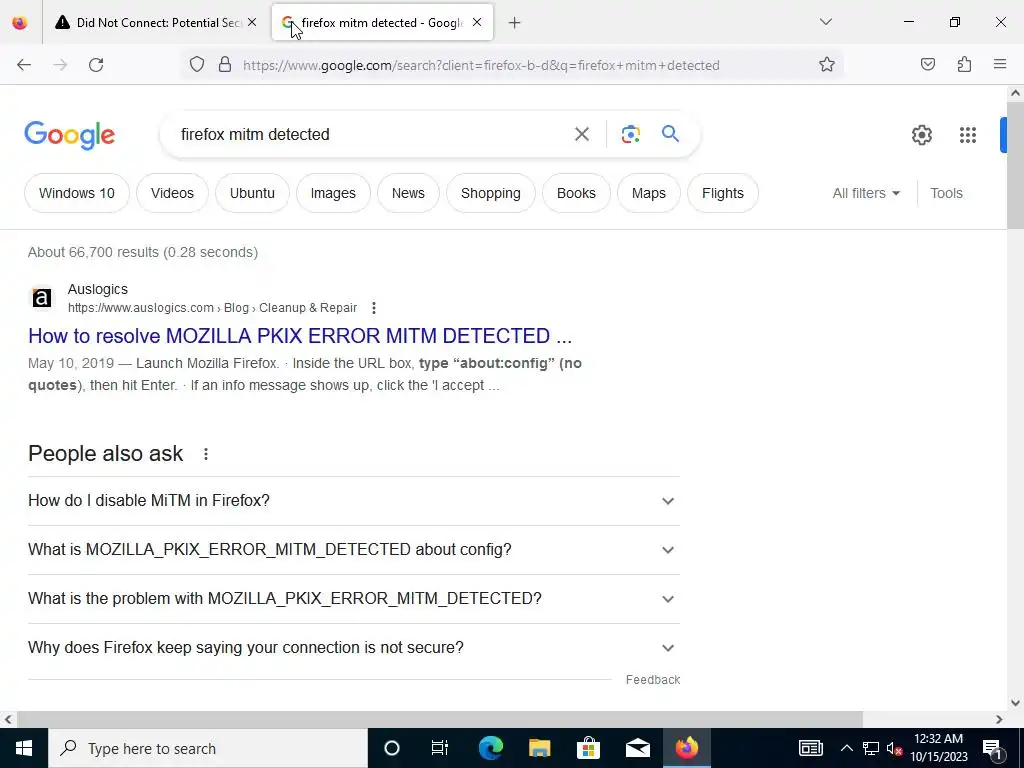The width and height of the screenshot is (1024, 768).
Task: Switch to Images results
Action: pyautogui.click(x=333, y=193)
